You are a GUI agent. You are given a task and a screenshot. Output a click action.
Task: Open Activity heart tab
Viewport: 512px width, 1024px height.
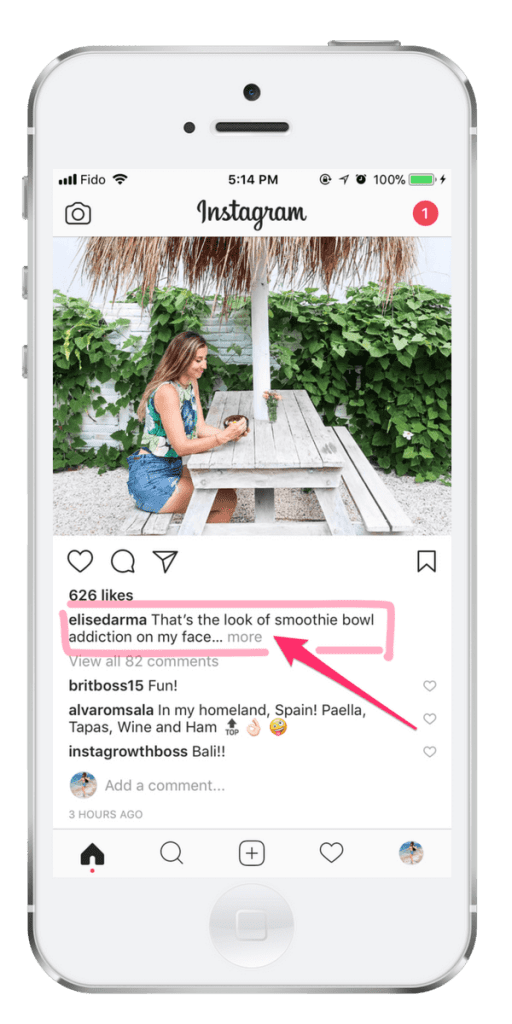[331, 853]
